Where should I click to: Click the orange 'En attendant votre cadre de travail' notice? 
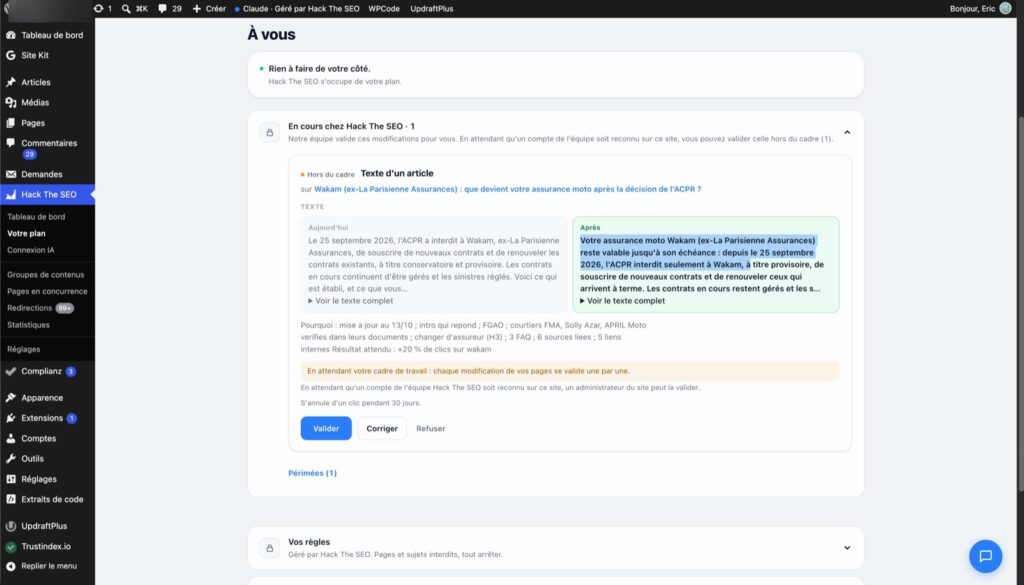click(x=570, y=371)
